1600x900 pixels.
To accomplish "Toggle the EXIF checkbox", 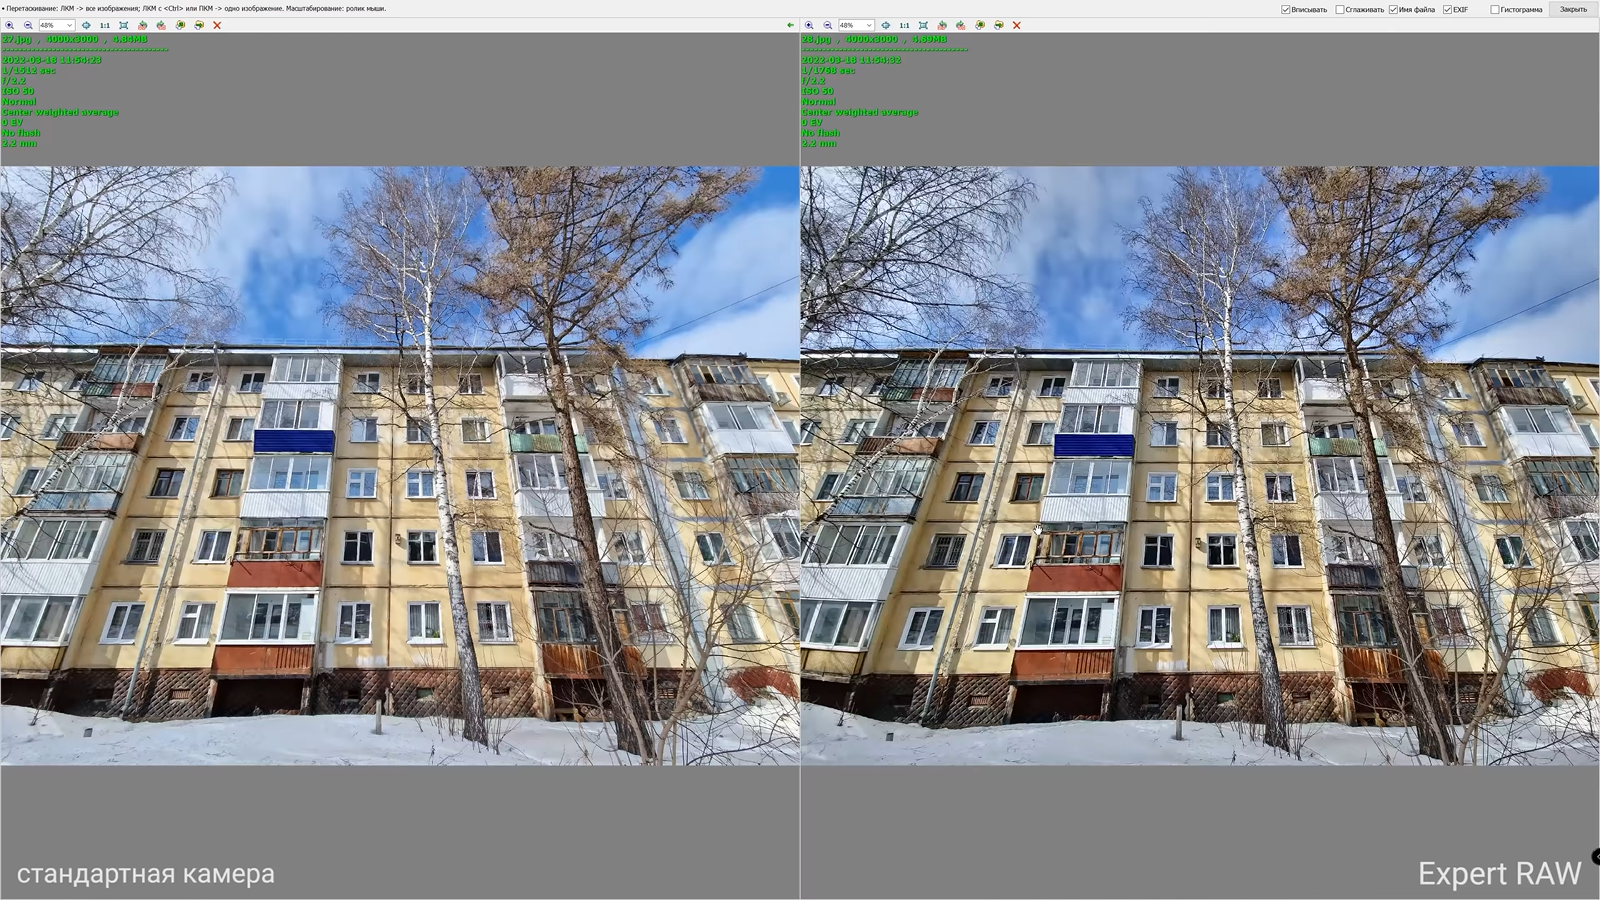I will (x=1447, y=10).
